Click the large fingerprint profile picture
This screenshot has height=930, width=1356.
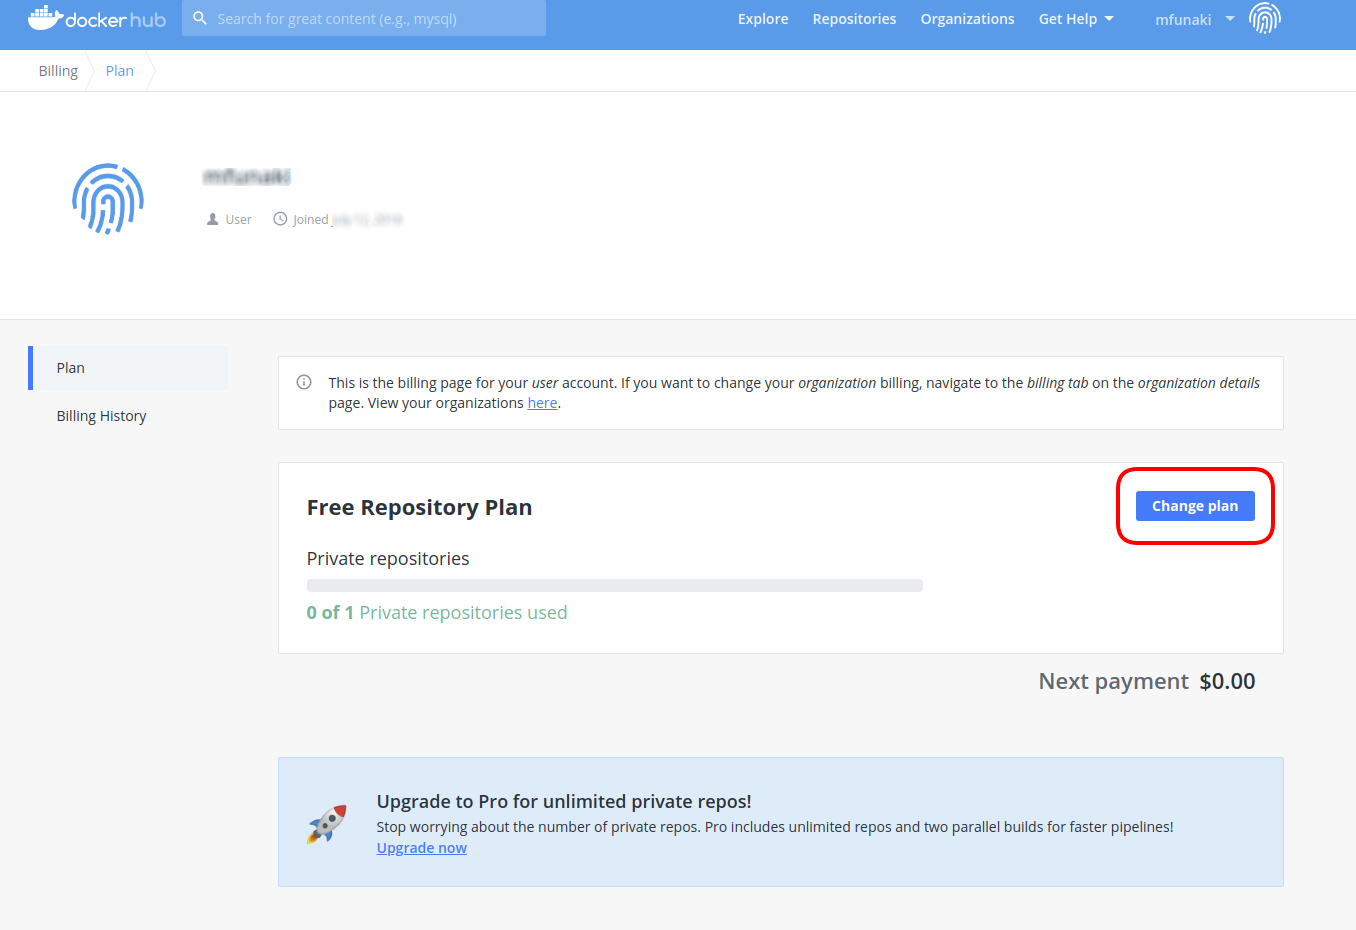pyautogui.click(x=107, y=198)
